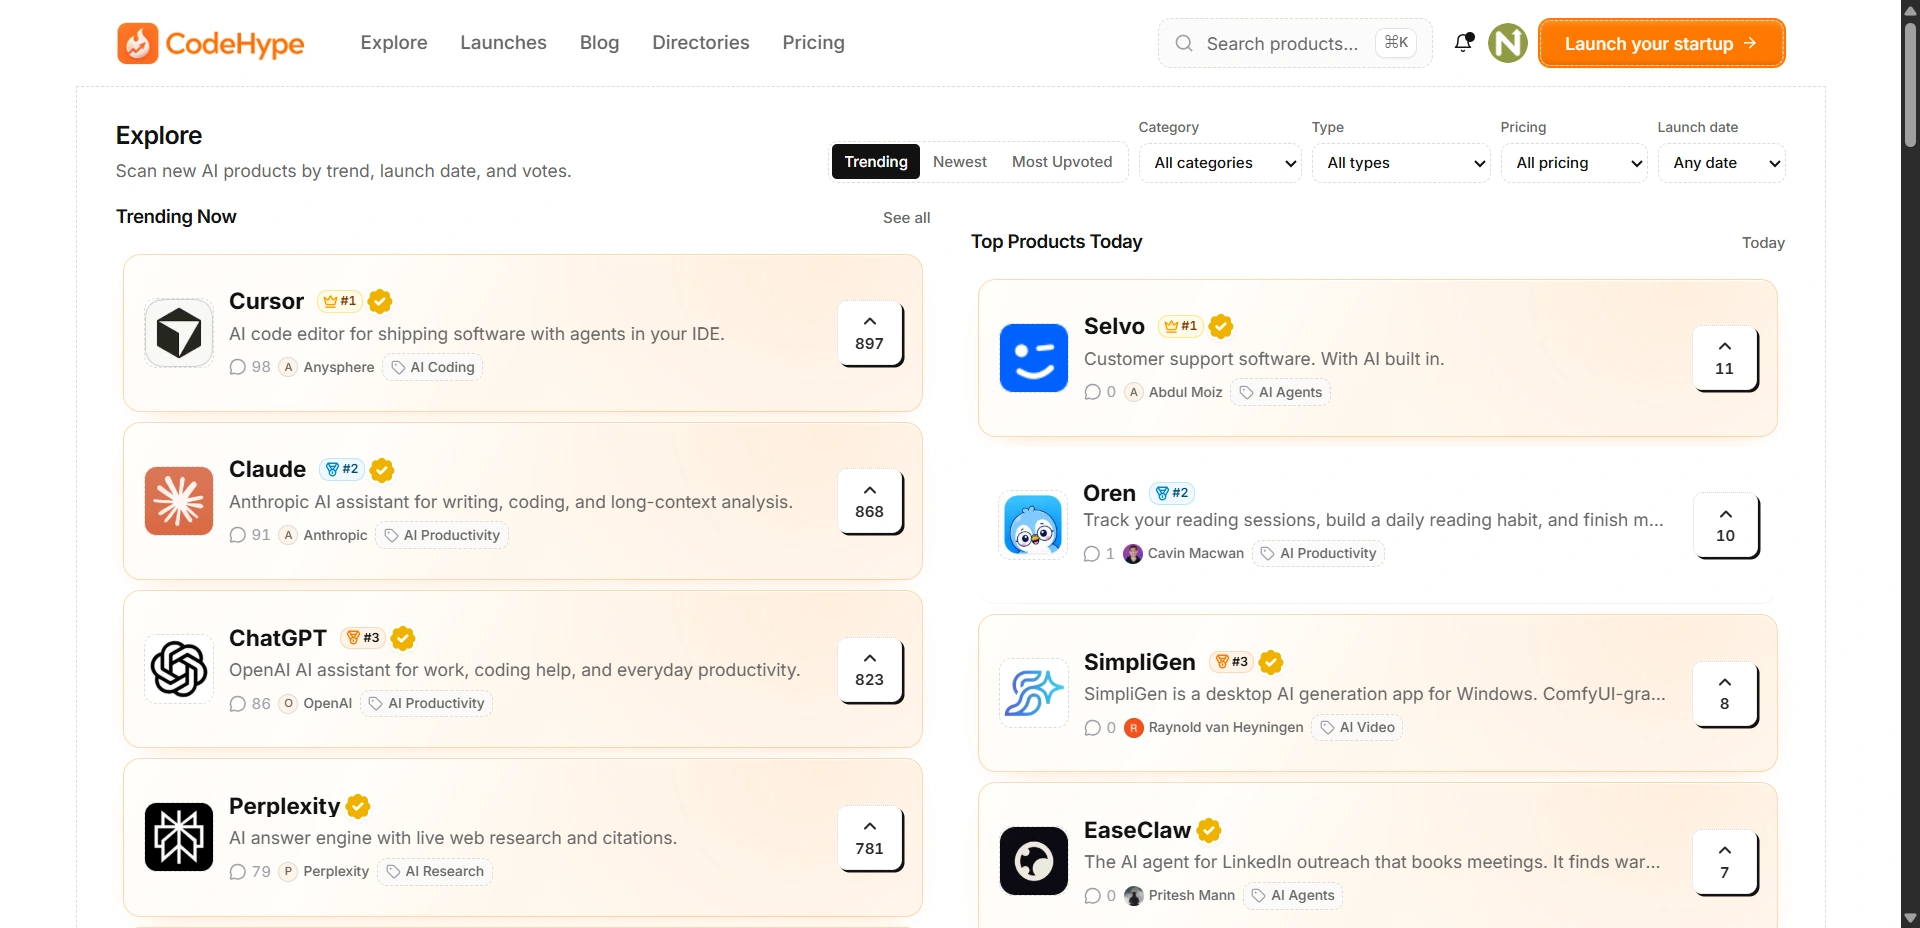Open EaseClaw product logo

coord(1034,861)
